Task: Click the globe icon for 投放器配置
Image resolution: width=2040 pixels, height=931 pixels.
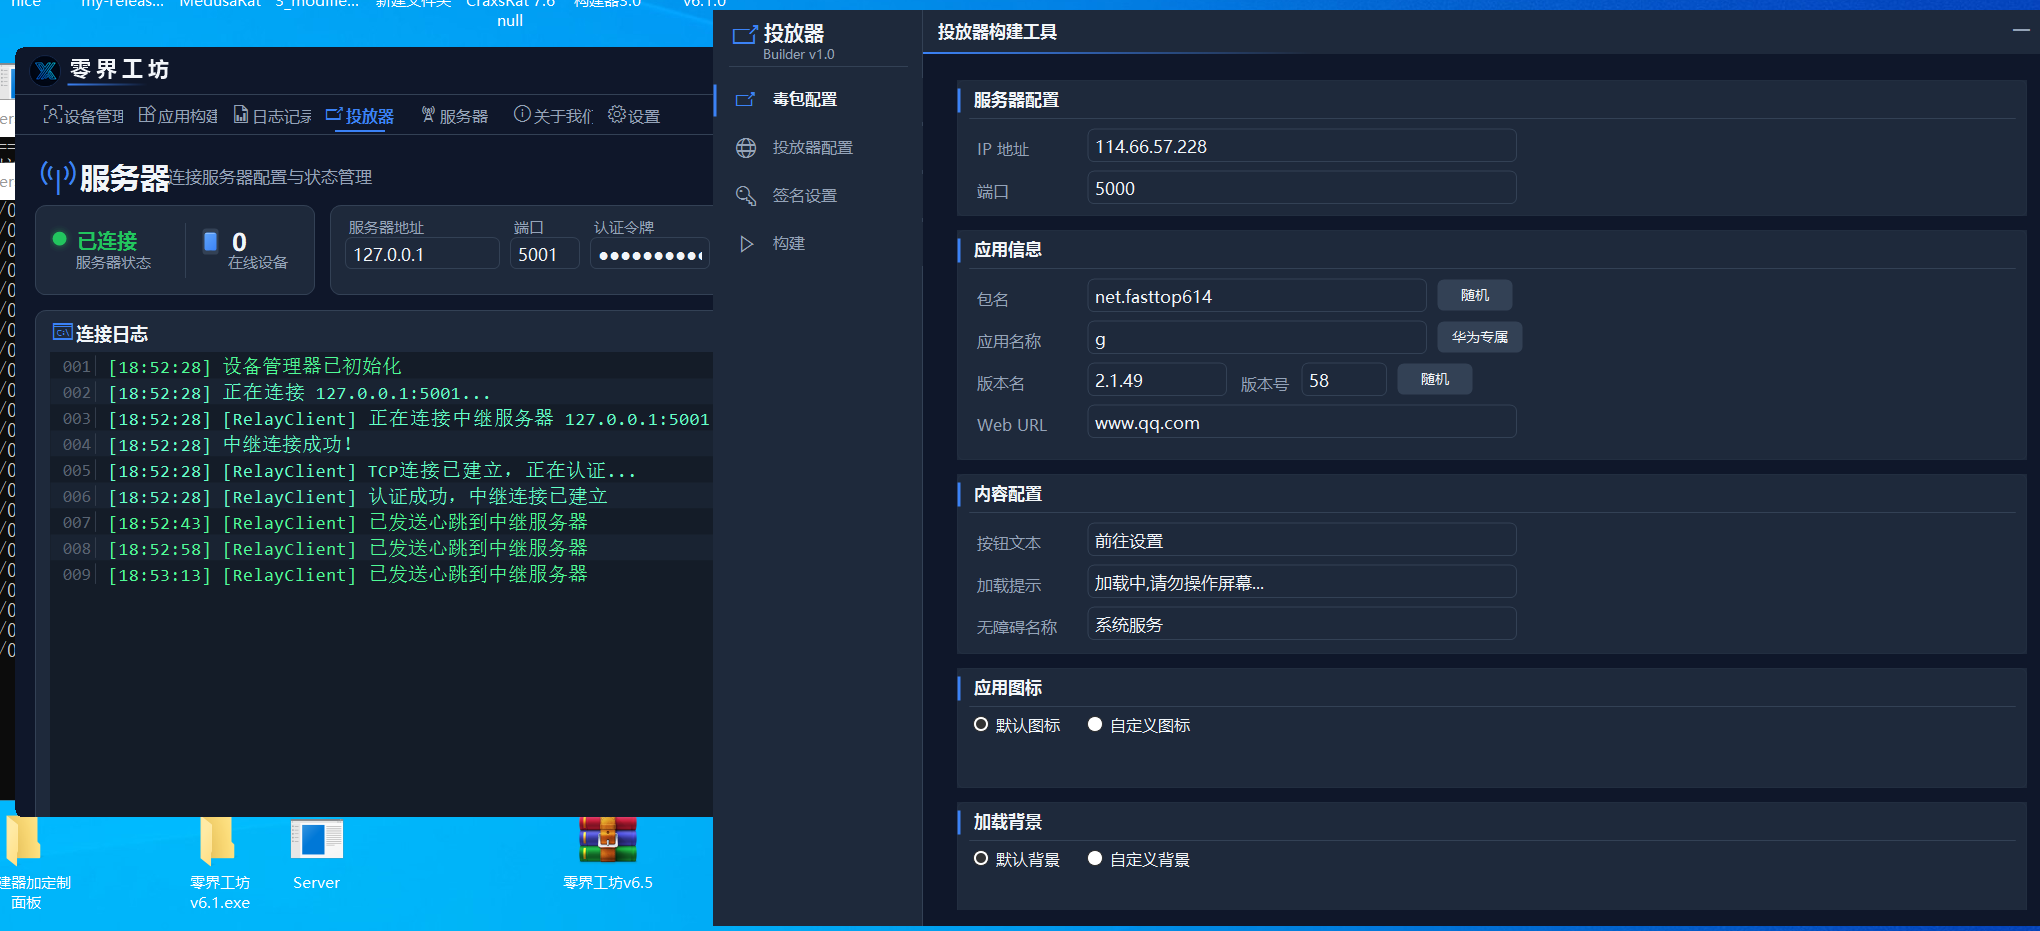Action: tap(746, 148)
